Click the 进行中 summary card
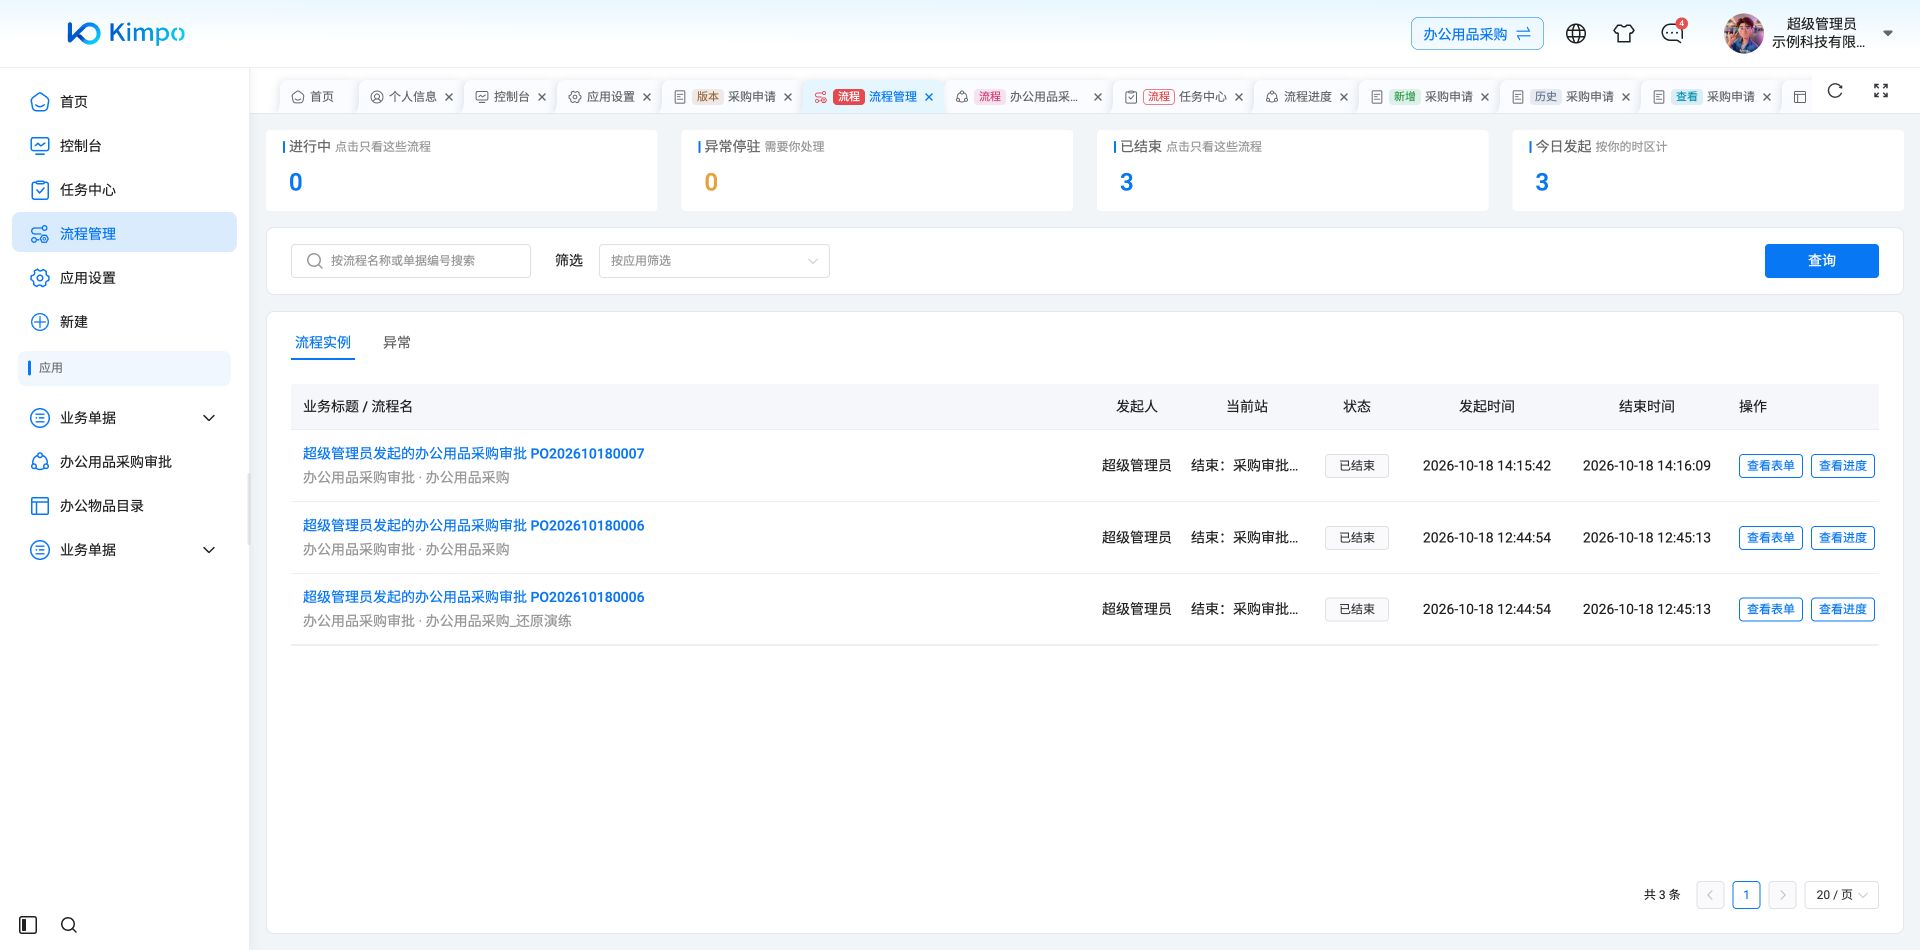 [462, 170]
